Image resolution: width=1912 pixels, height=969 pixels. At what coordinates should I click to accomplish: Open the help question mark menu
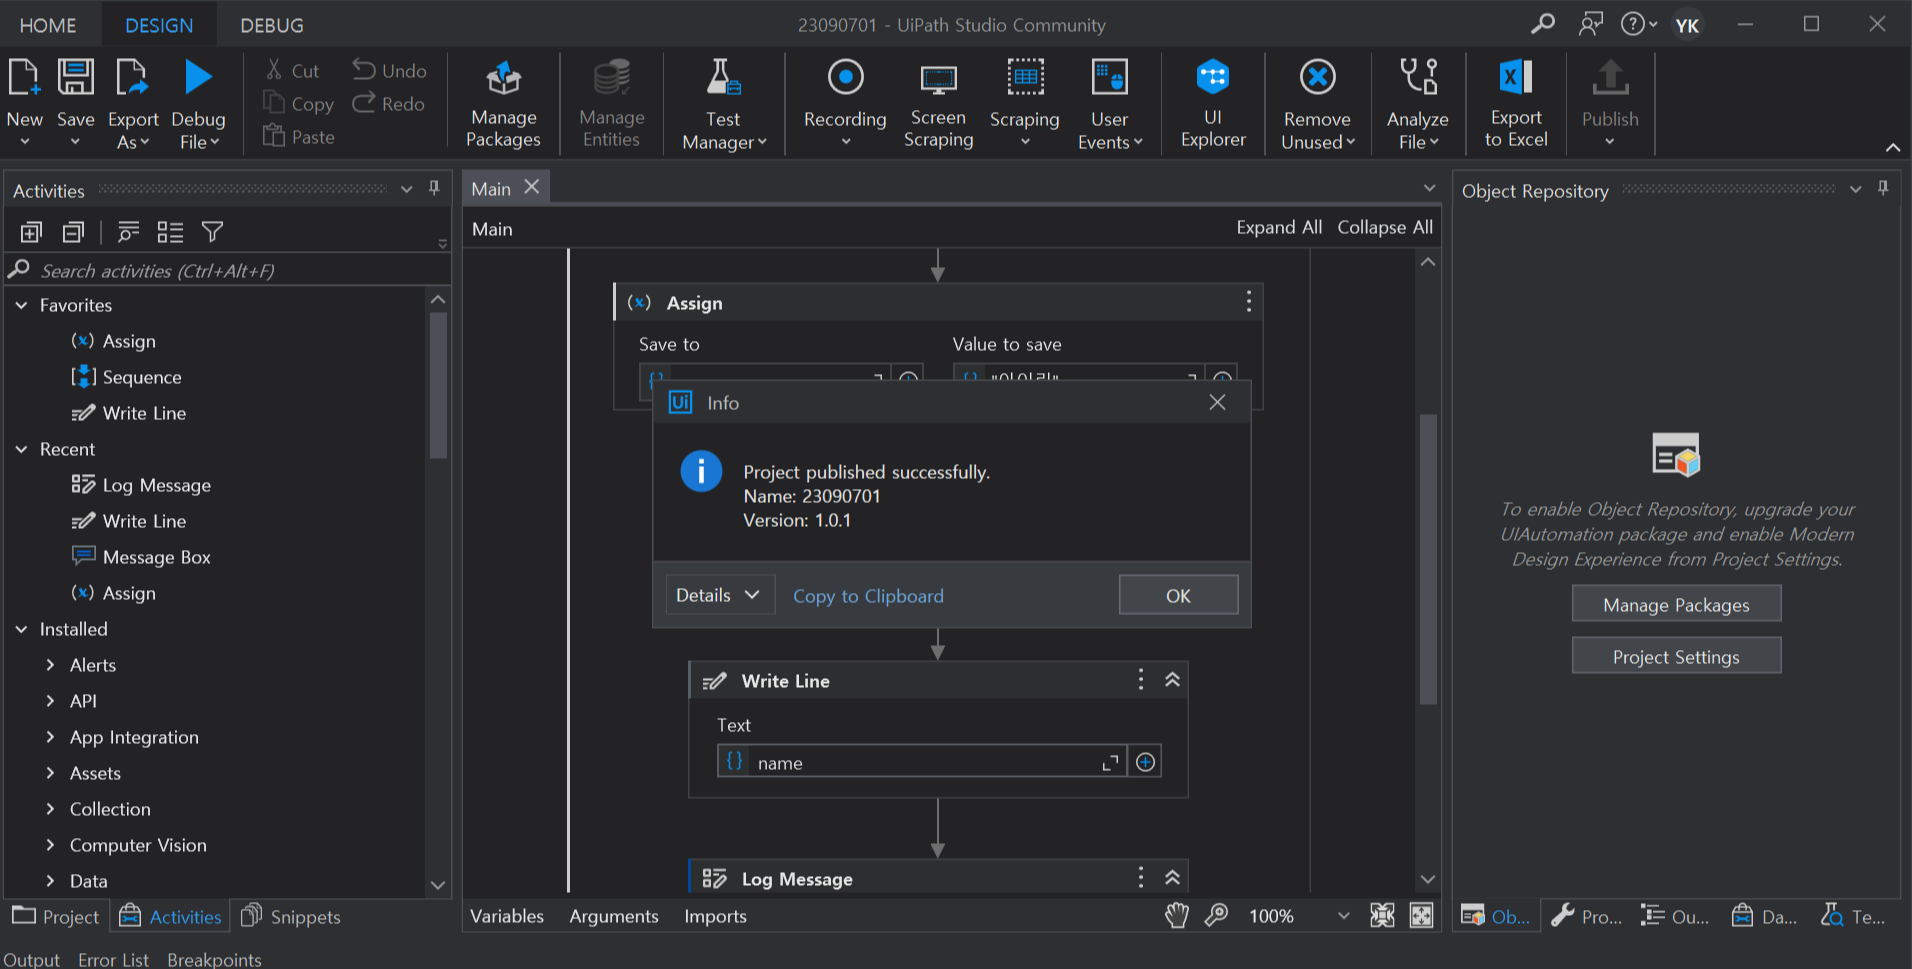(x=1638, y=24)
